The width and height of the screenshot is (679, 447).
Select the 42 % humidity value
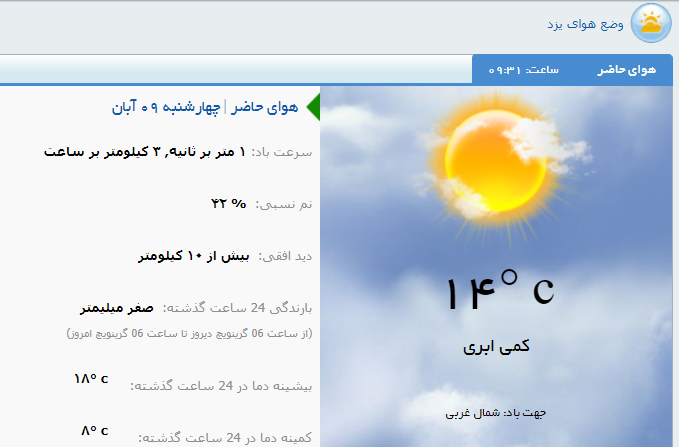(x=228, y=204)
